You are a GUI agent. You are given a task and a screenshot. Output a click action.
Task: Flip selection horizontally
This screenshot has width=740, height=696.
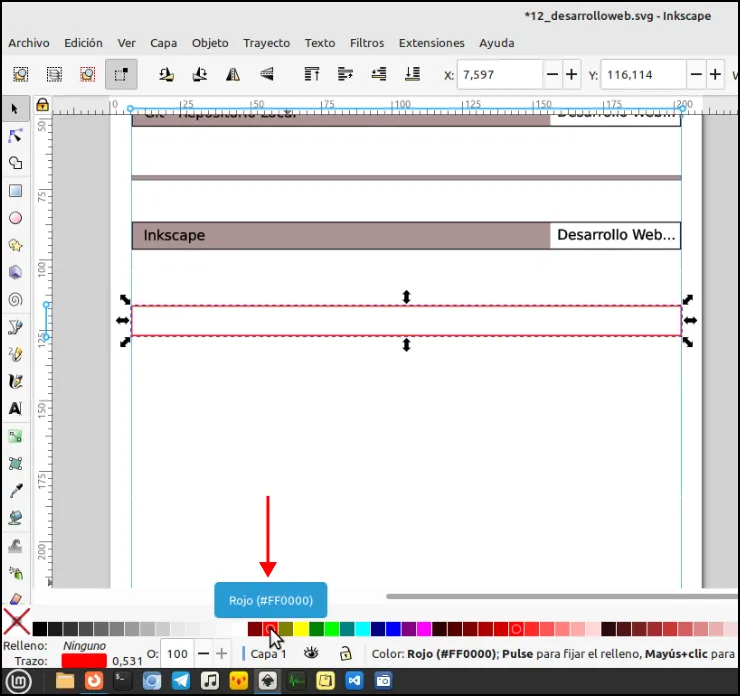(x=233, y=75)
